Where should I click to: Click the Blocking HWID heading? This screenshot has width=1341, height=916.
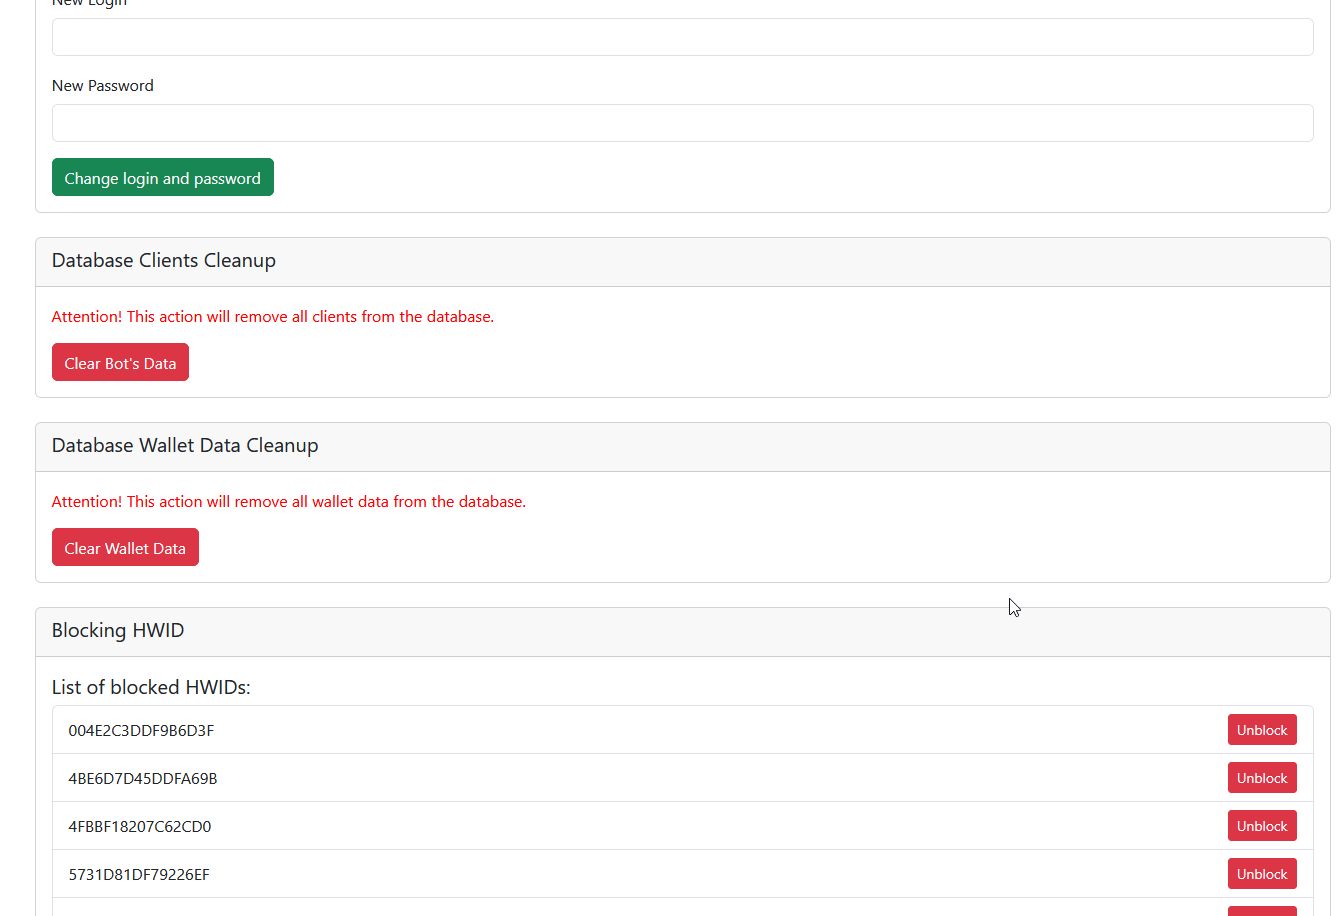click(x=118, y=630)
